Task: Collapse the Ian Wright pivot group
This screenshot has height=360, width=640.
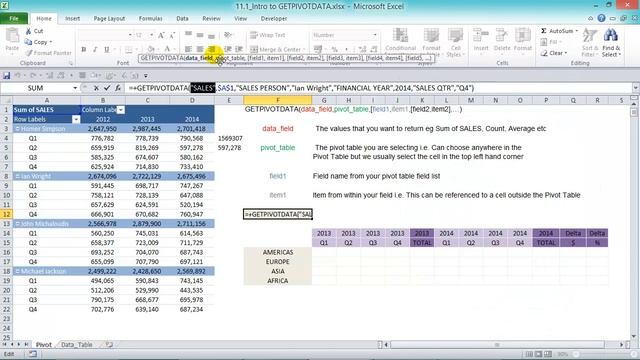Action: (18, 176)
